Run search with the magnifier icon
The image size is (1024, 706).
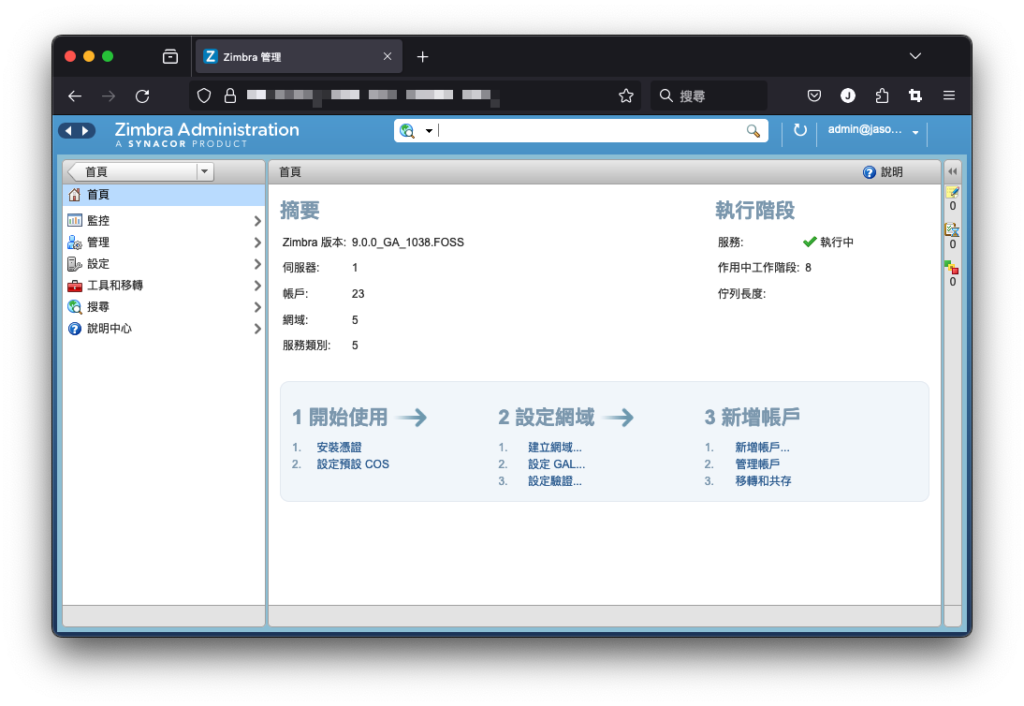point(753,131)
